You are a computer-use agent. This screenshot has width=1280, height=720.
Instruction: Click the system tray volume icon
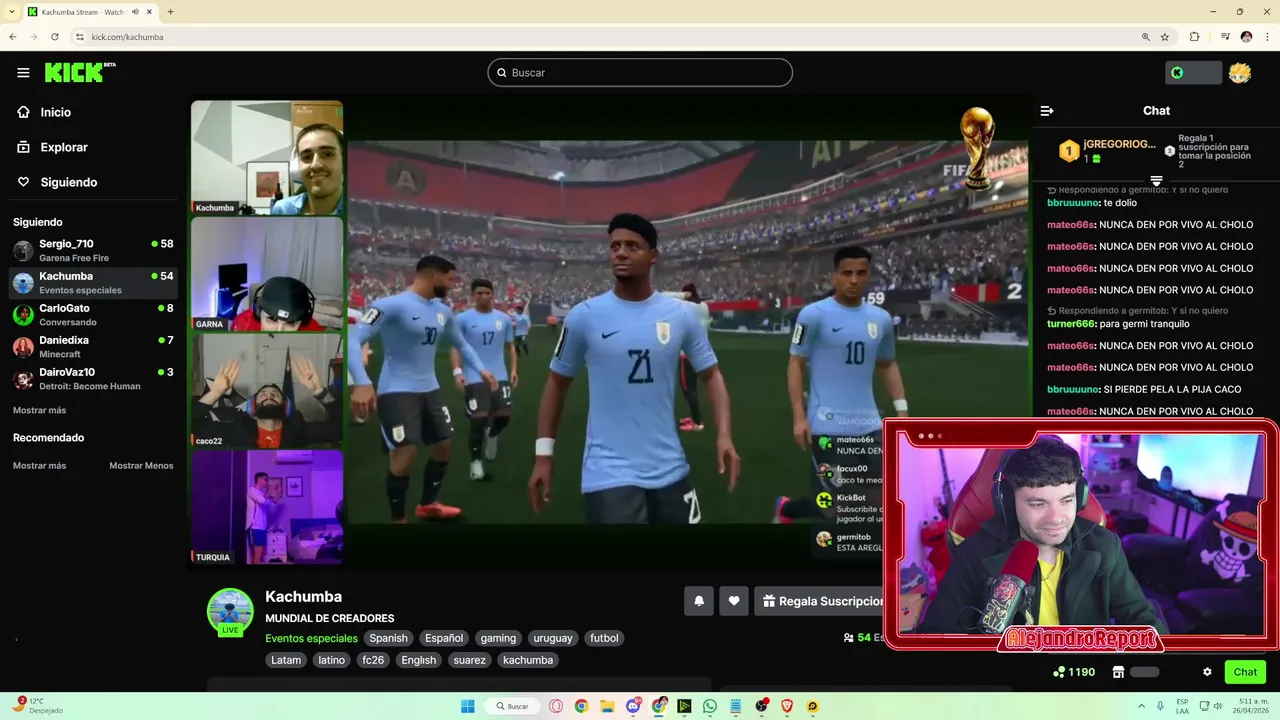[x=1219, y=706]
